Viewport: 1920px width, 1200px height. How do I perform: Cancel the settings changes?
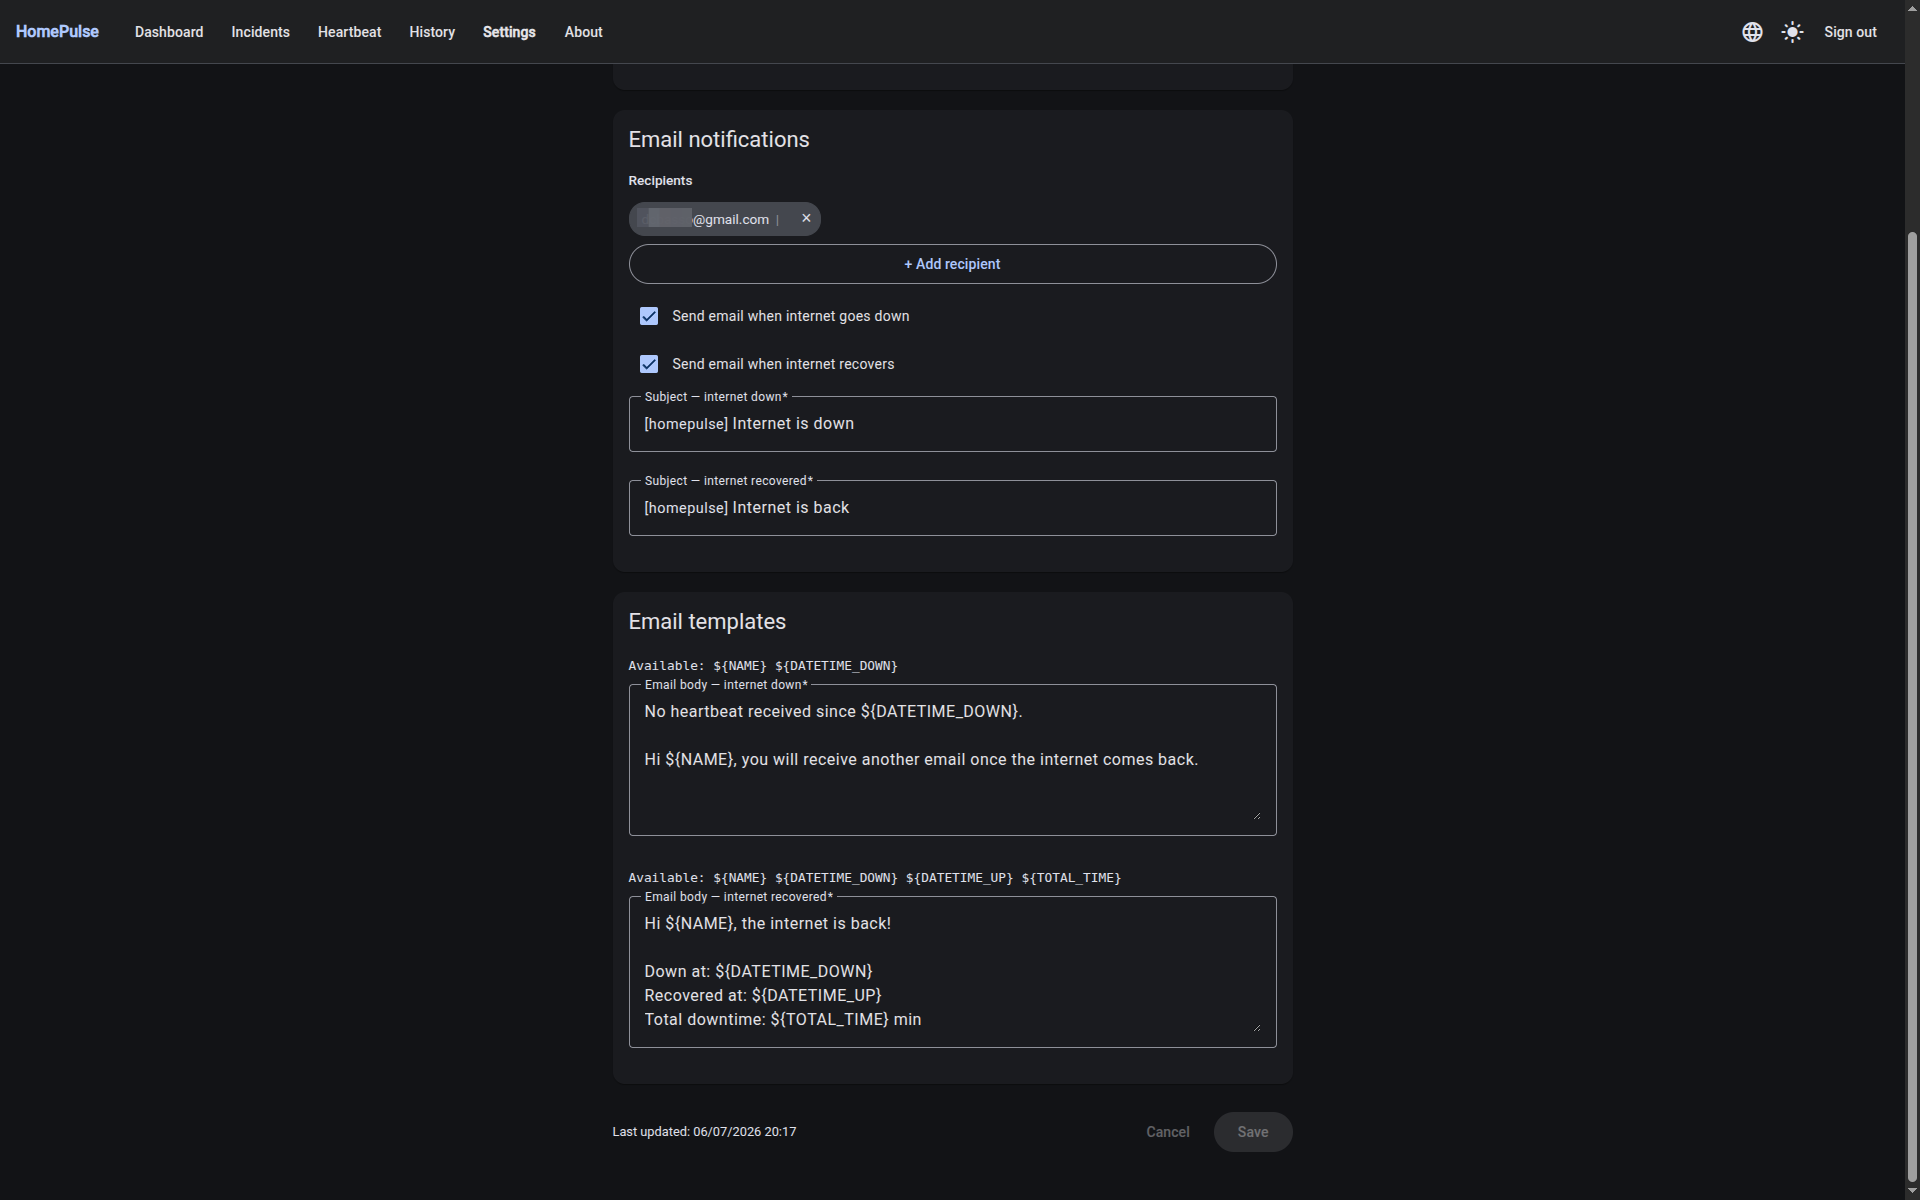click(1167, 1132)
